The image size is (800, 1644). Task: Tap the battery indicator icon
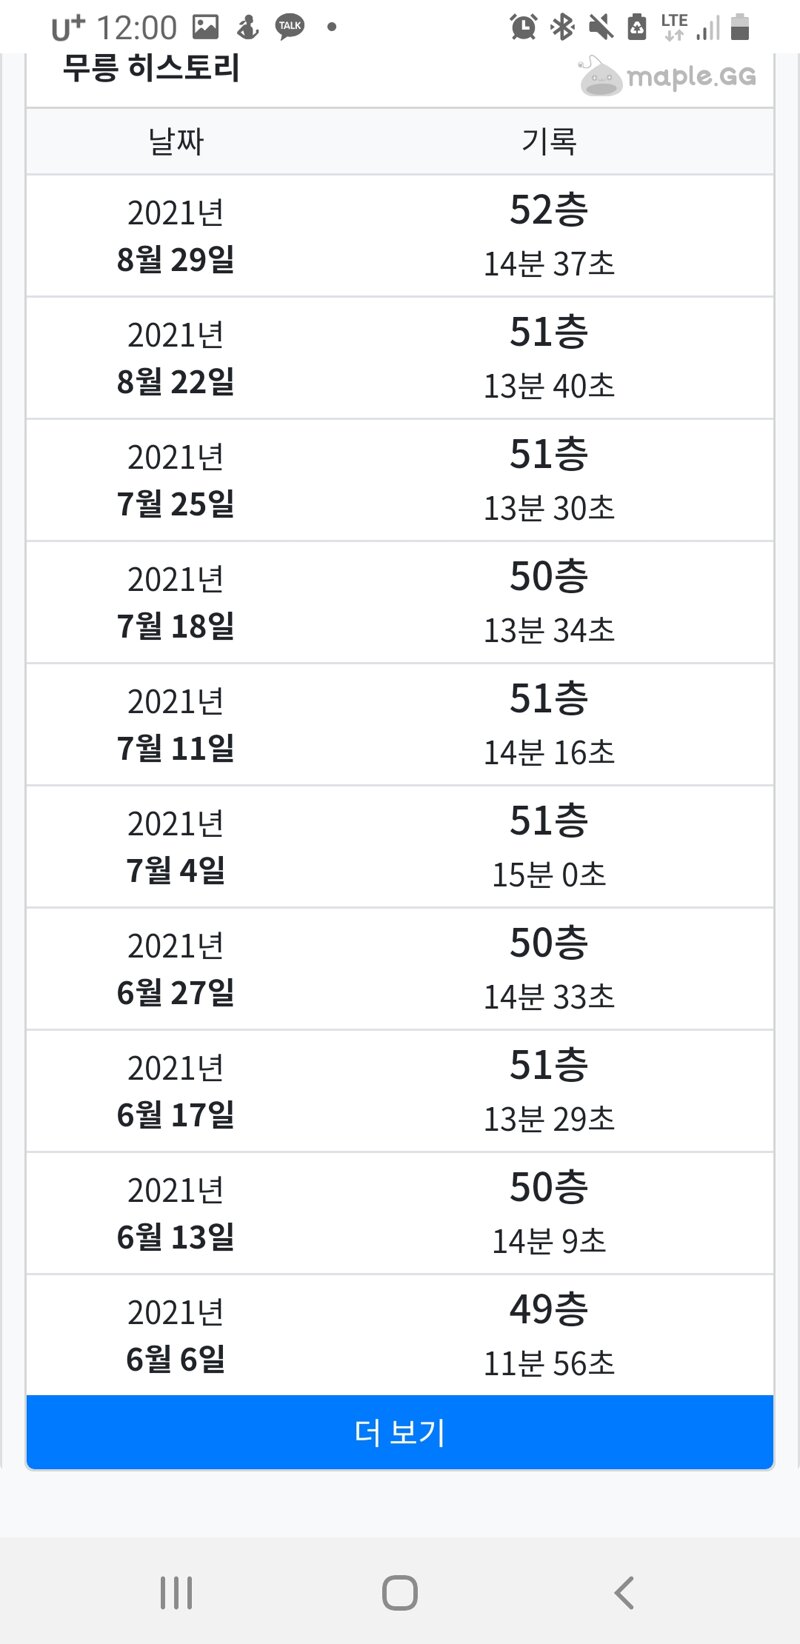(x=740, y=27)
